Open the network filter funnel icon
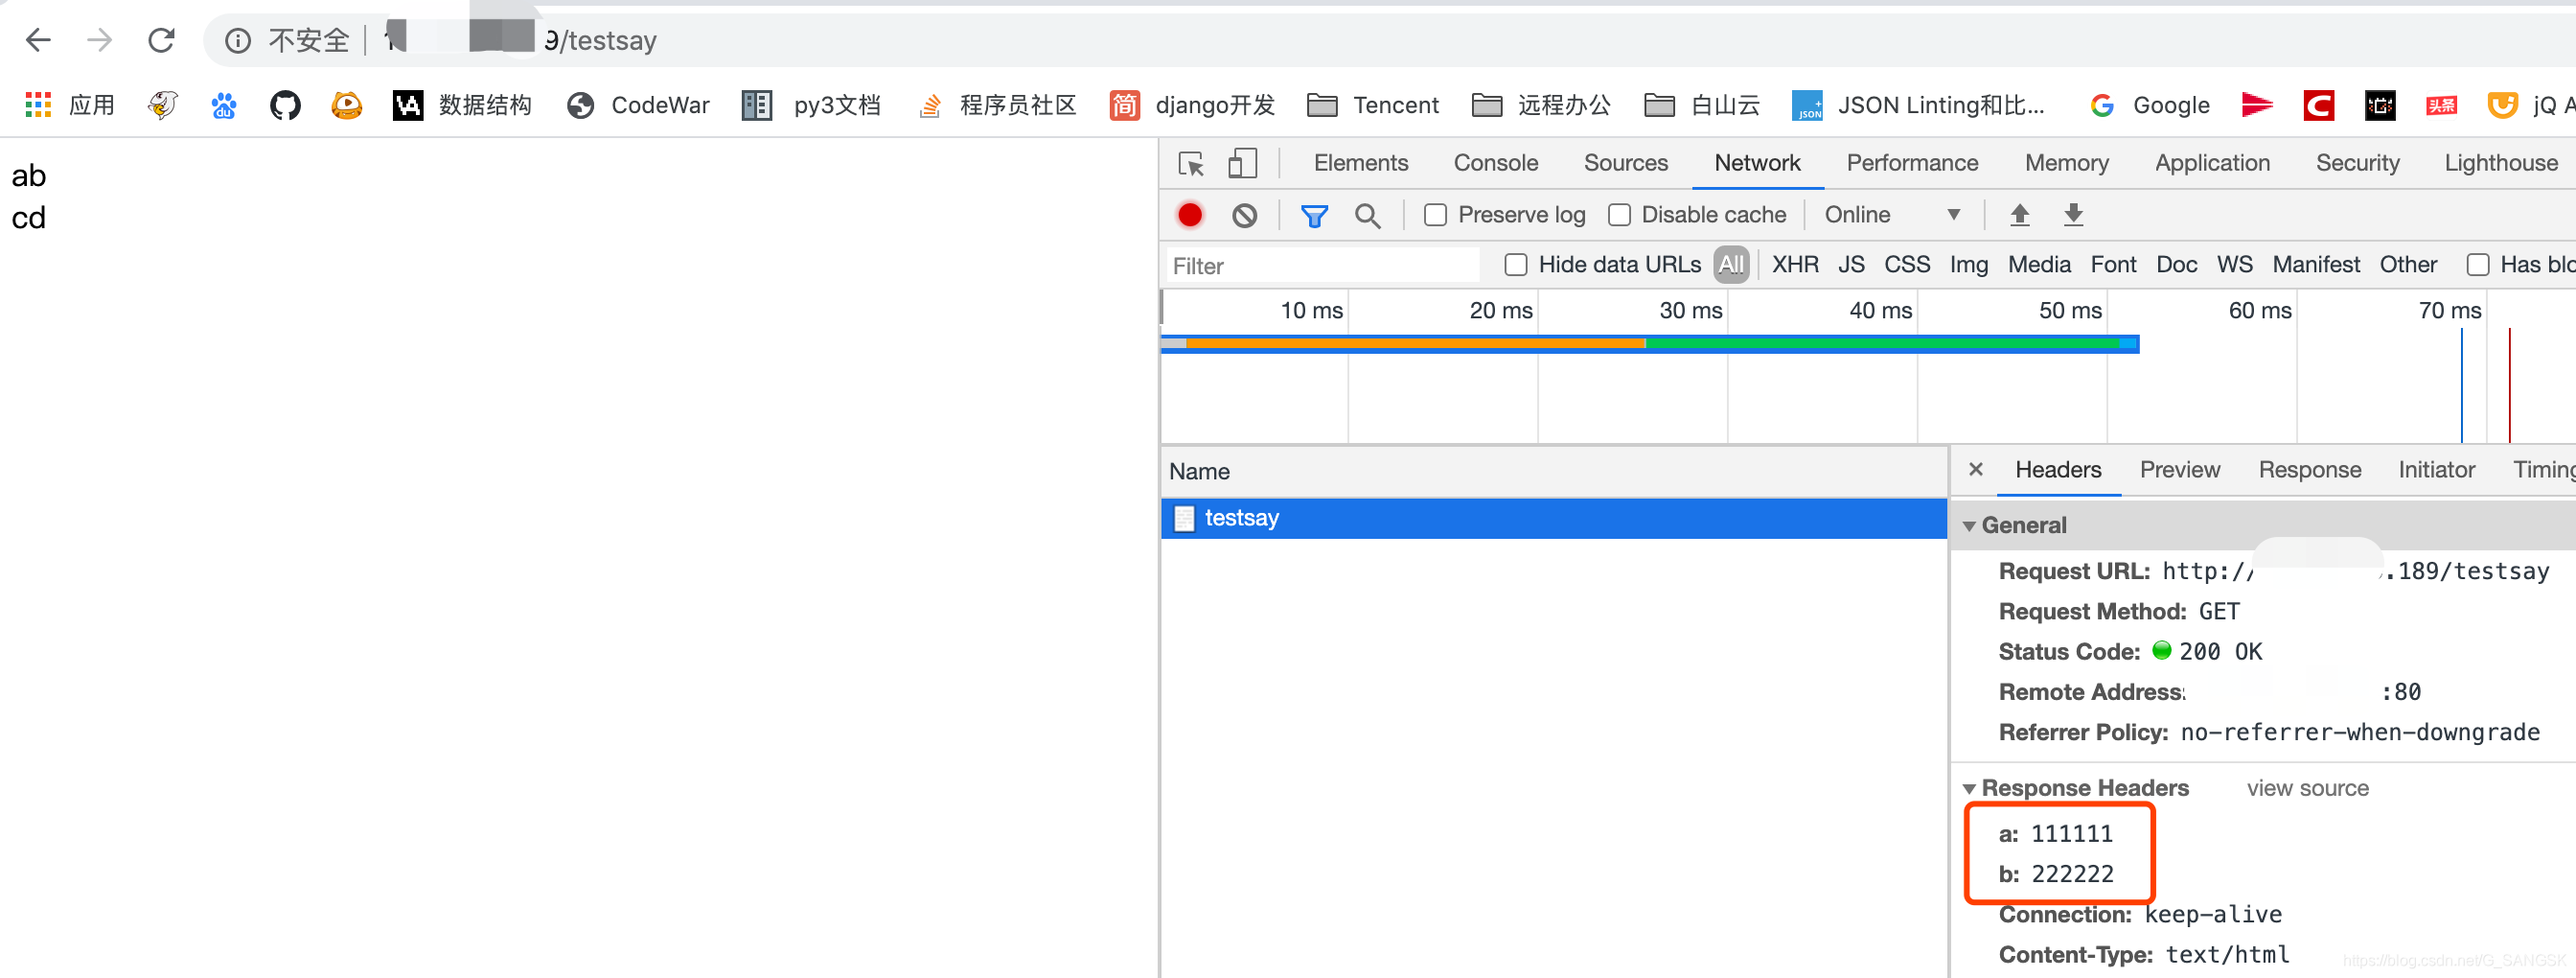 [1314, 214]
